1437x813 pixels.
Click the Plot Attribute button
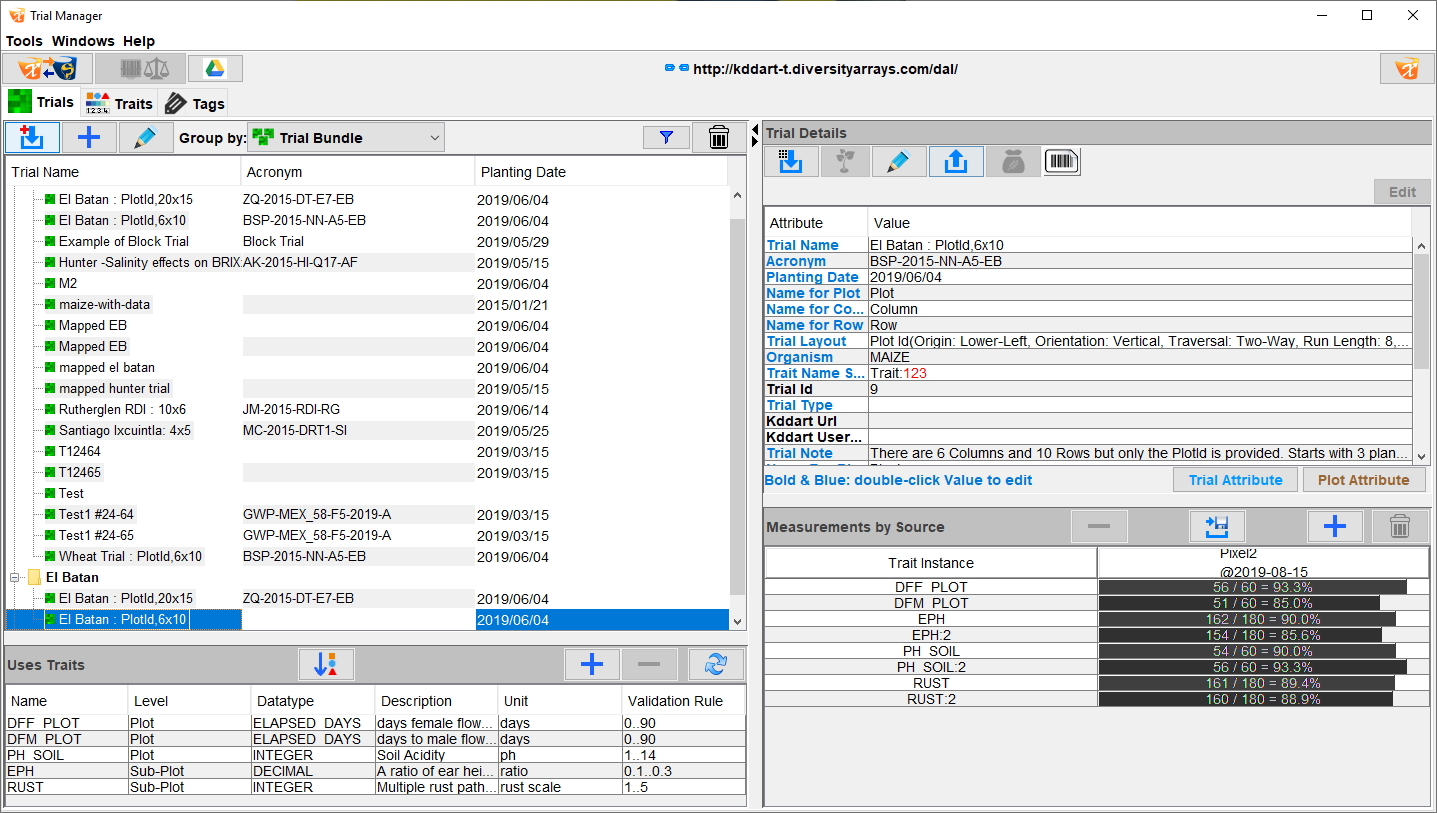click(x=1364, y=480)
